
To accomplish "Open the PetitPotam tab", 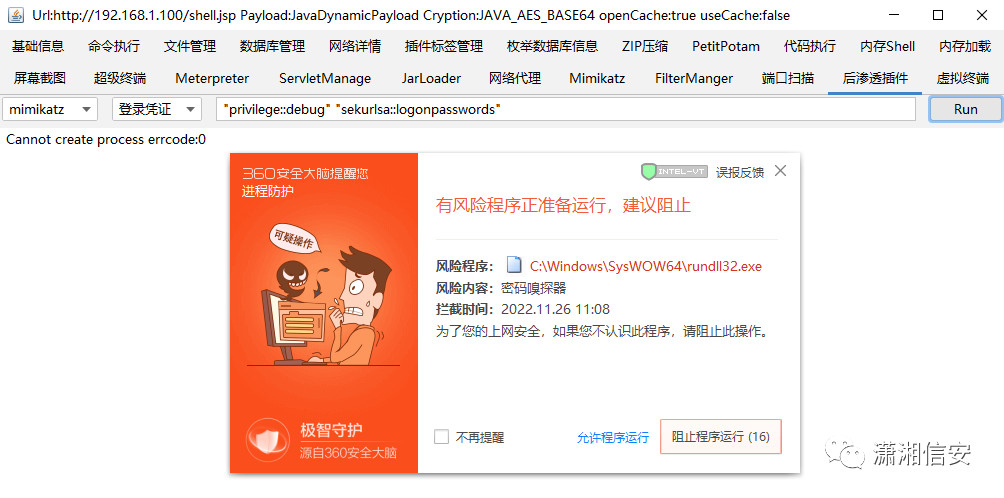I will [x=725, y=46].
